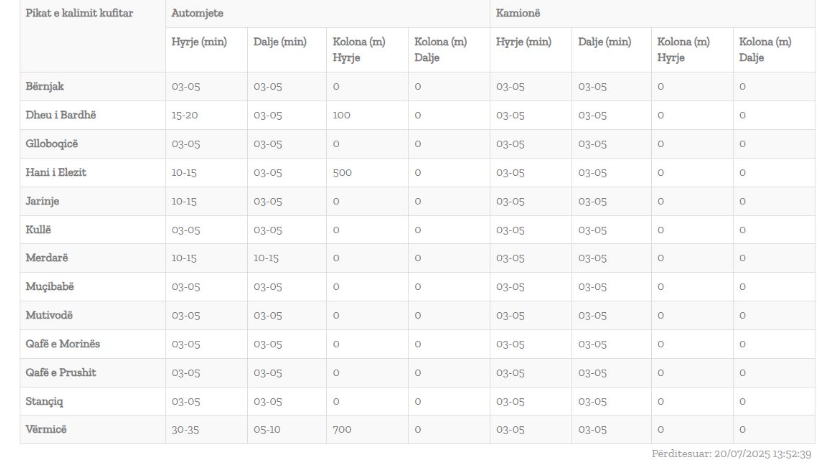Click the Gllobo​qicë row name
Viewport: 836px width, 463px height.
coord(52,144)
